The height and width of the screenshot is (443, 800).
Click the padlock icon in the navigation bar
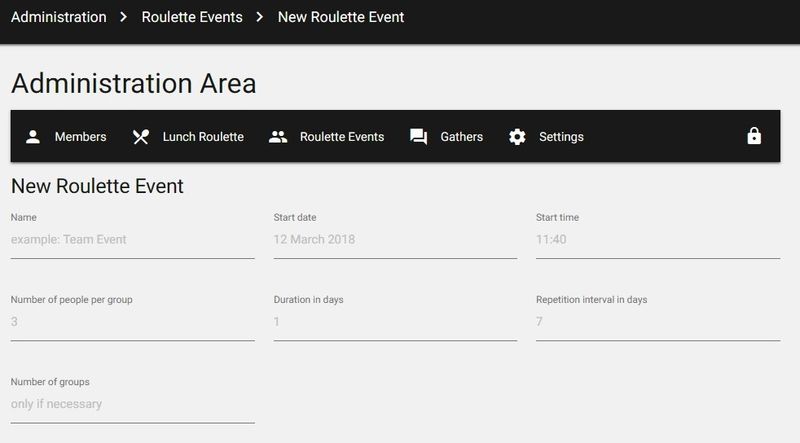[754, 137]
